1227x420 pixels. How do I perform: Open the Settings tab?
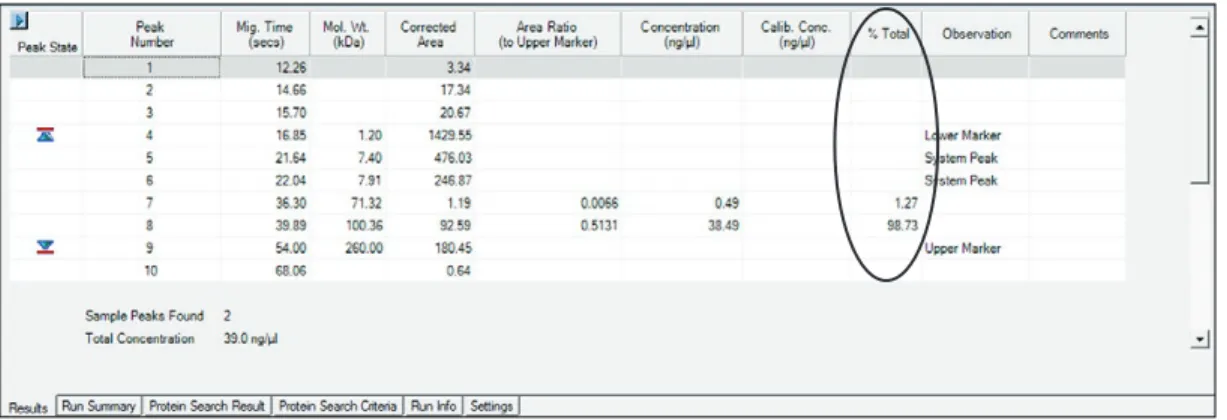point(491,406)
